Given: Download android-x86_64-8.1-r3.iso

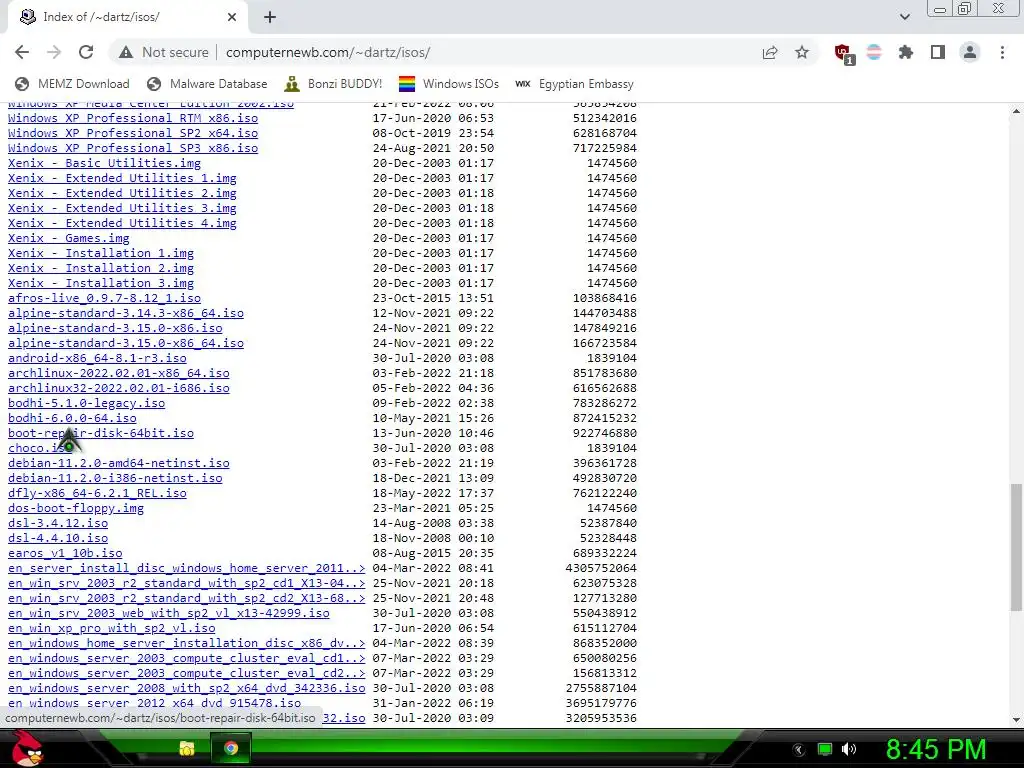Looking at the screenshot, I should [x=97, y=359].
